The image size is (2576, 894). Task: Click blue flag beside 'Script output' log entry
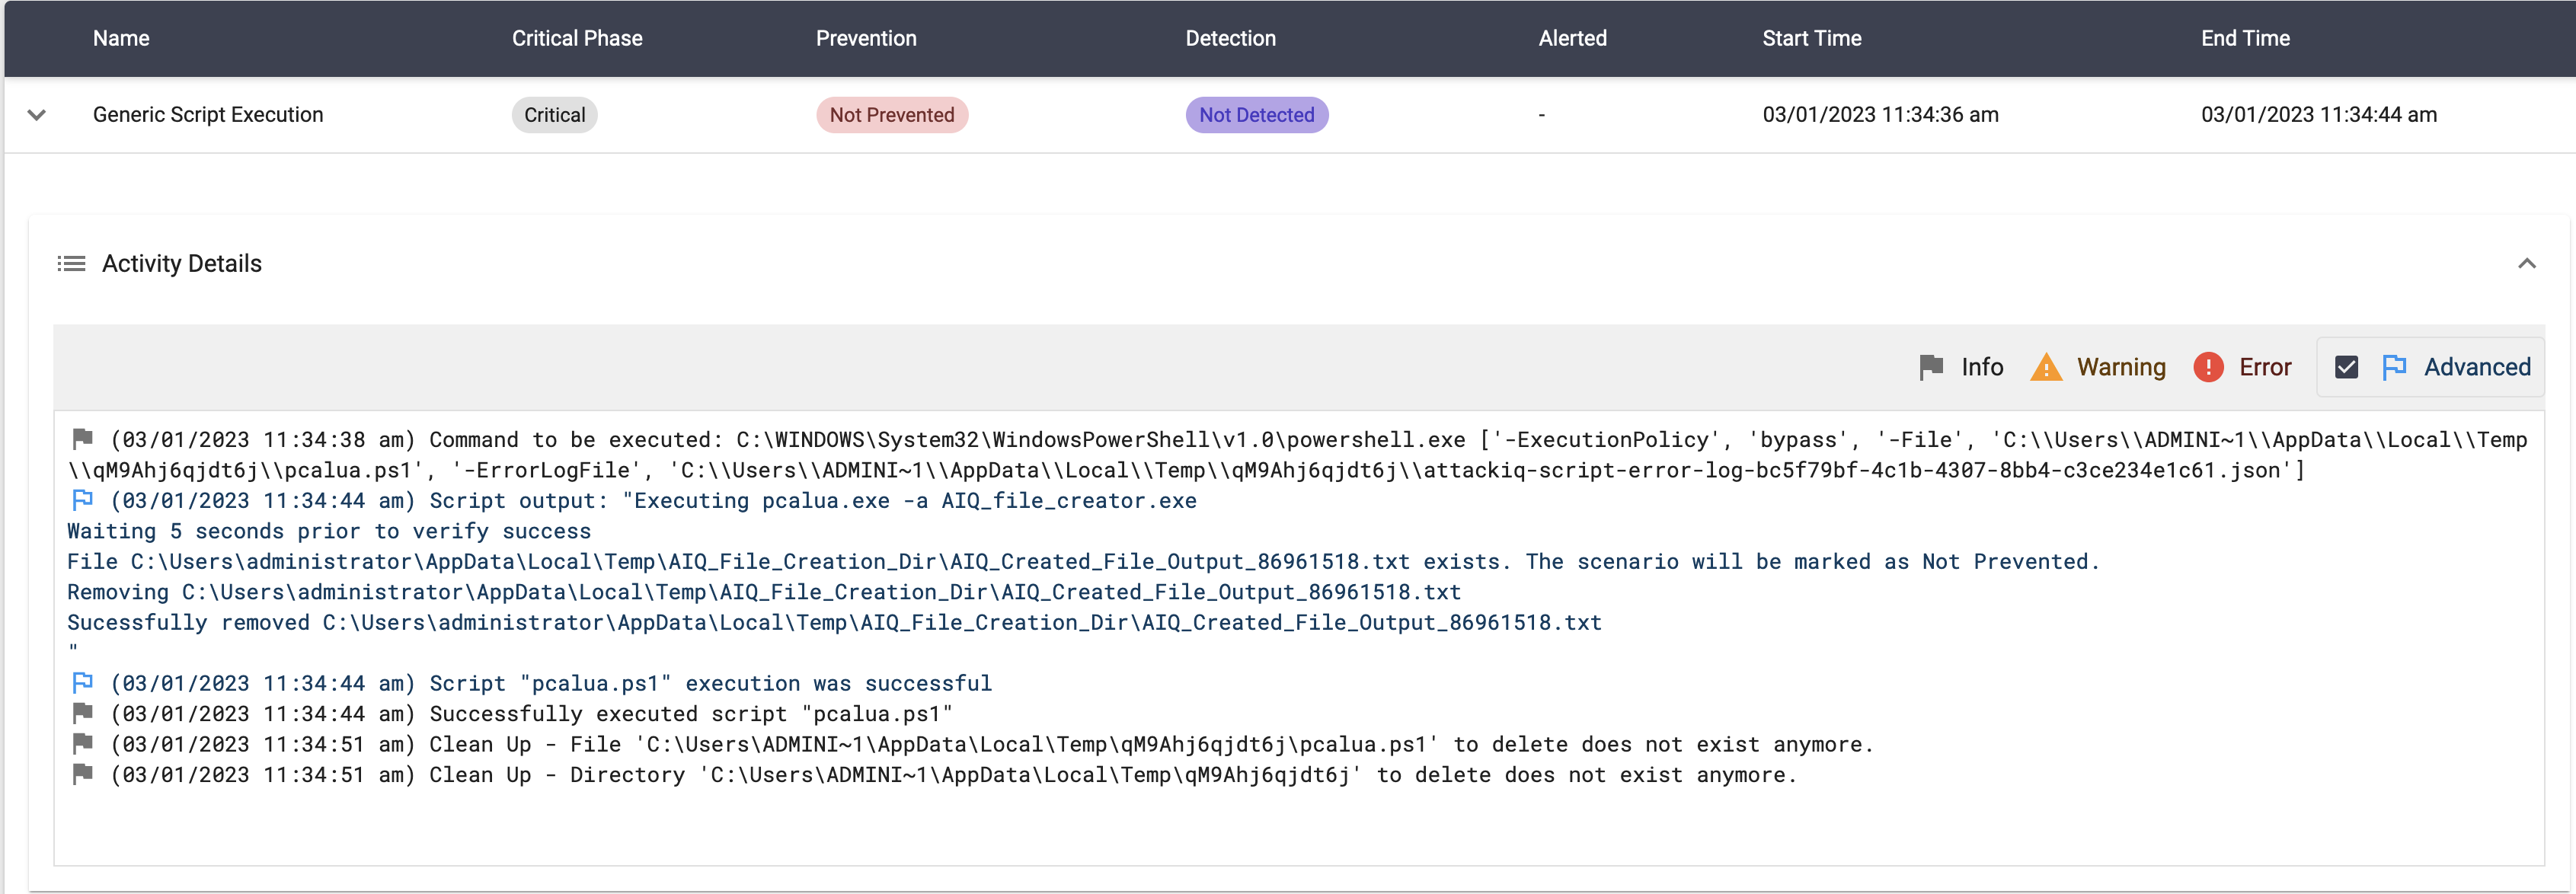(x=83, y=500)
